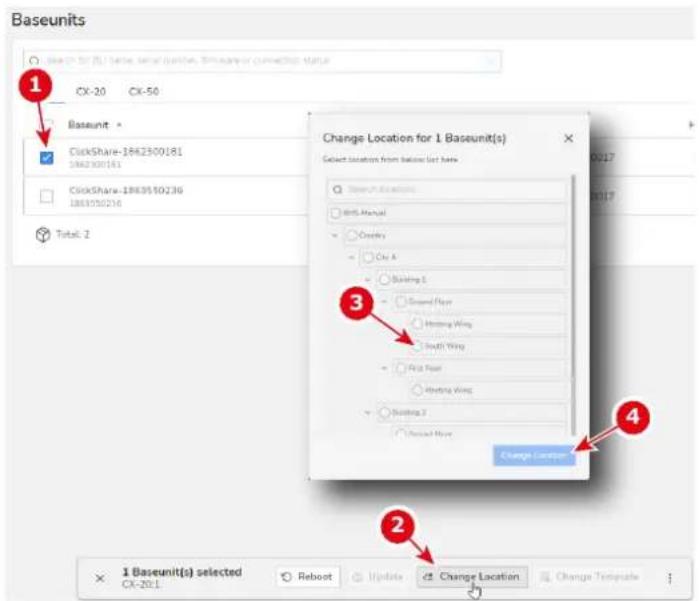Click the '1 Baseunit(s) selected' text
Image resolution: width=699 pixels, height=601 pixels.
click(182, 572)
